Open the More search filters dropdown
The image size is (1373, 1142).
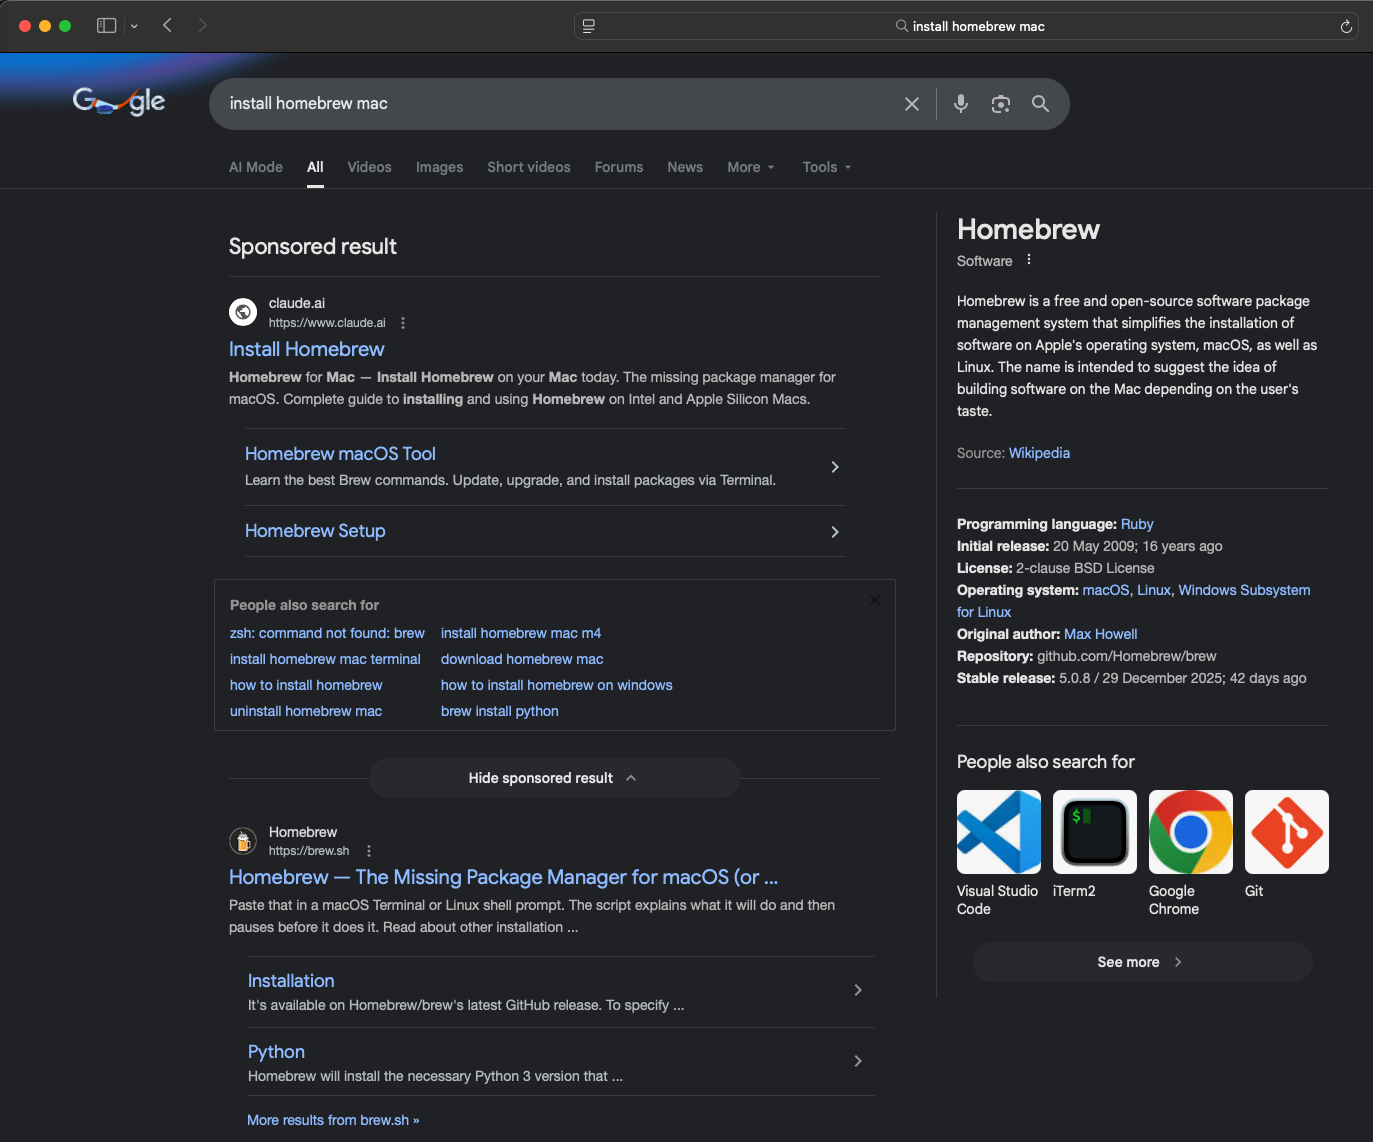coord(750,167)
